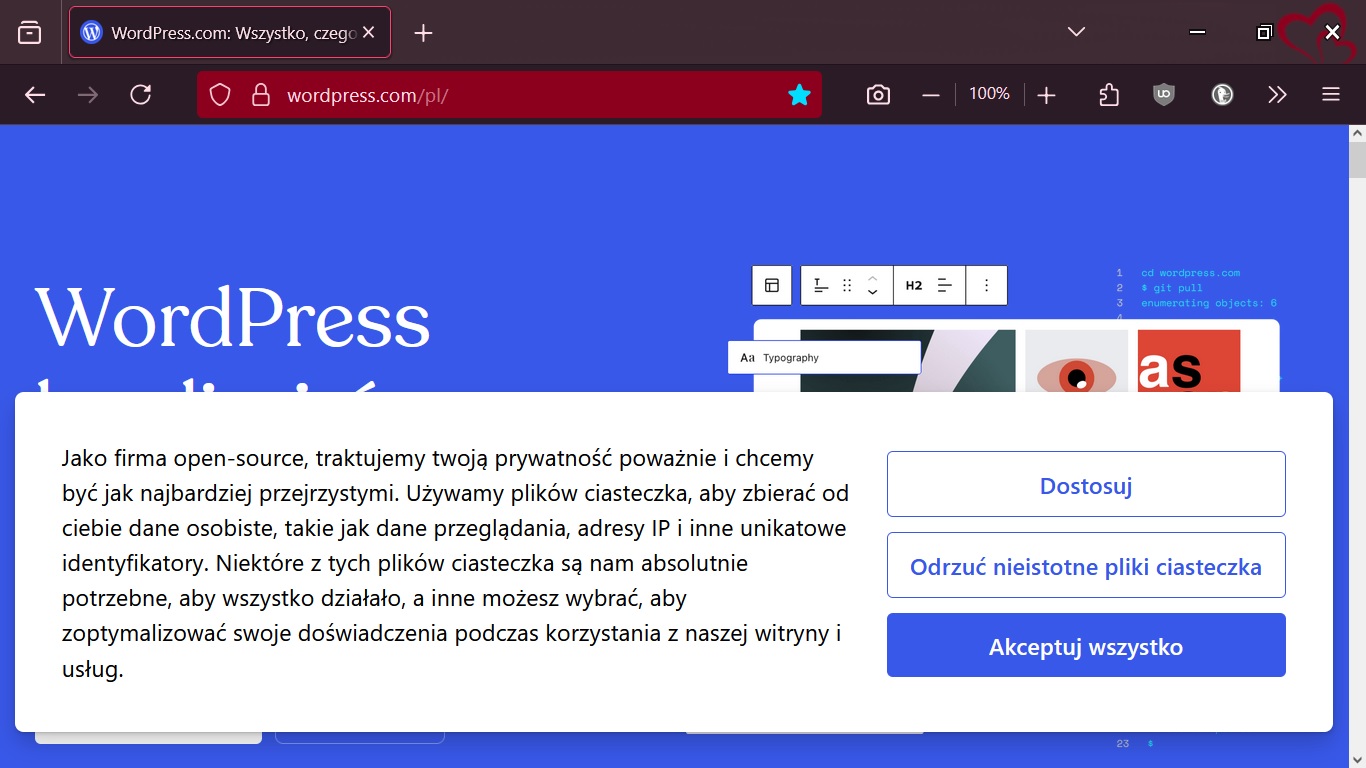Click Odrzuć nieistotne pliki ciasteczka
This screenshot has width=1366, height=768.
[x=1086, y=567]
